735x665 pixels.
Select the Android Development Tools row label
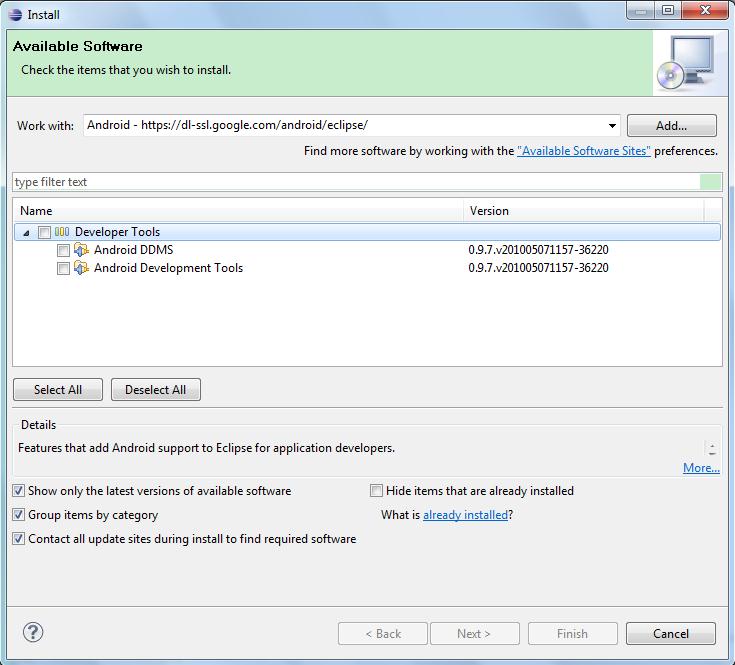pyautogui.click(x=169, y=268)
